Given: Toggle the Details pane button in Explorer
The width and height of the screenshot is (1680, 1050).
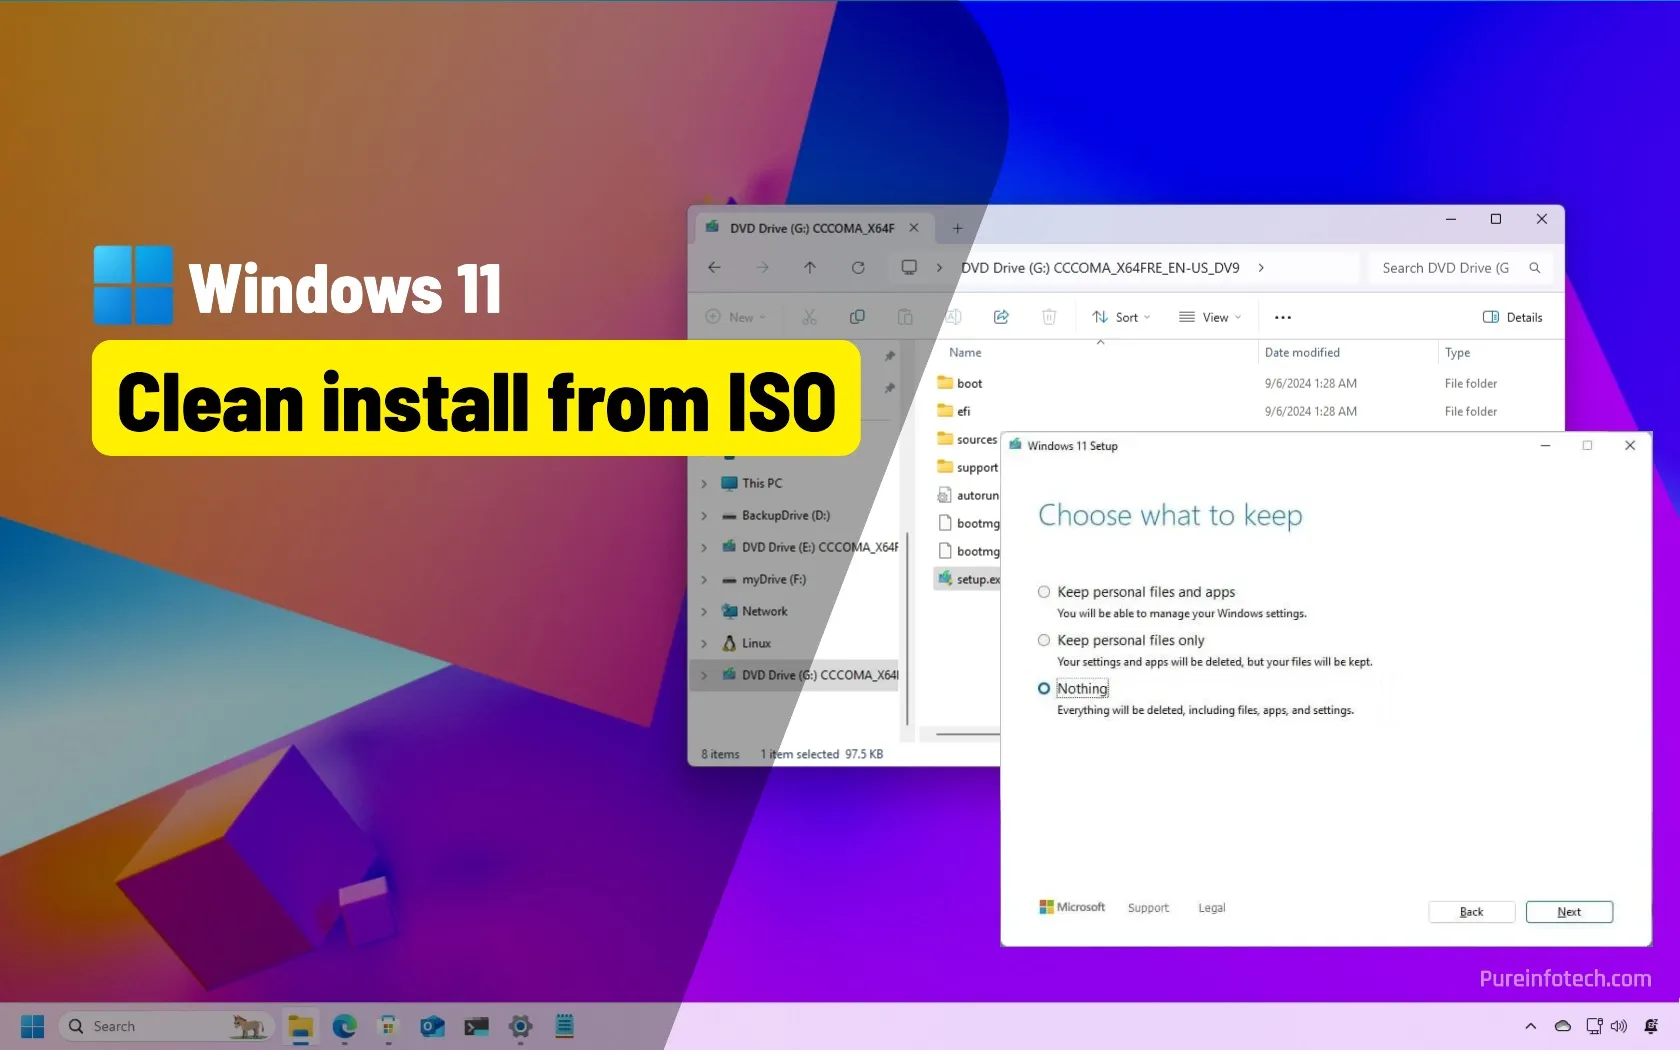Looking at the screenshot, I should (x=1512, y=317).
